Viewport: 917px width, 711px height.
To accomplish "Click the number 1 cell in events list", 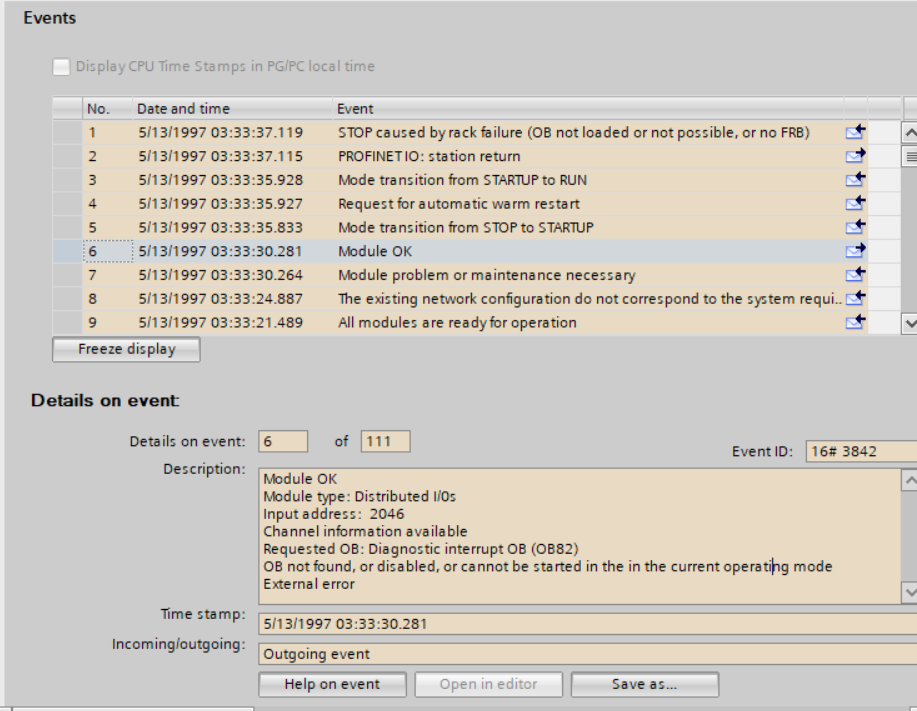I will coord(108,133).
